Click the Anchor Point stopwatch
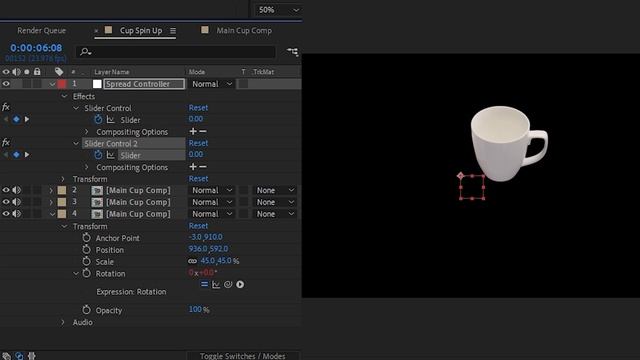The width and height of the screenshot is (640, 360). pos(86,238)
